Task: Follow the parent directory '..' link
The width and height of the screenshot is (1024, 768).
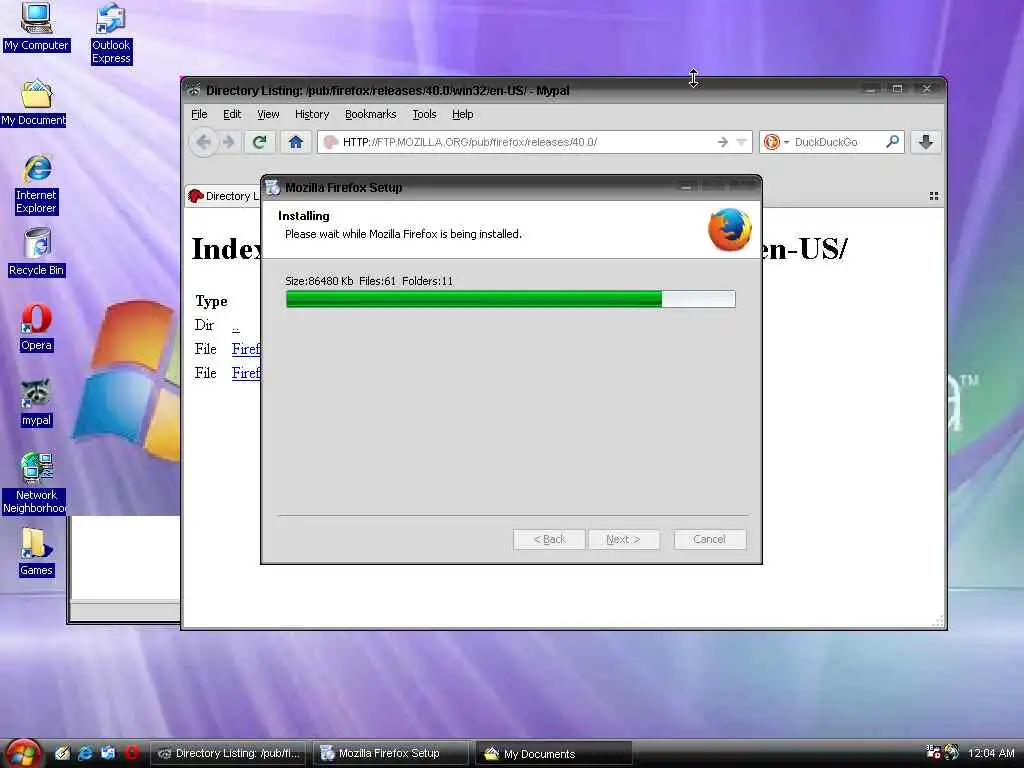Action: click(x=235, y=326)
